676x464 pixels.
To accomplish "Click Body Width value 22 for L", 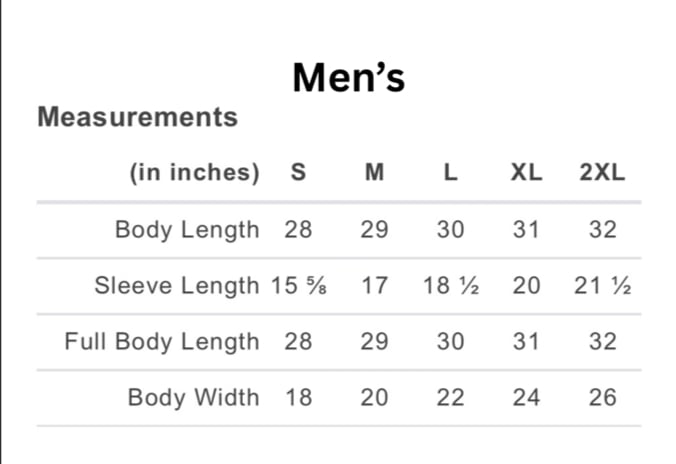I will click(451, 397).
